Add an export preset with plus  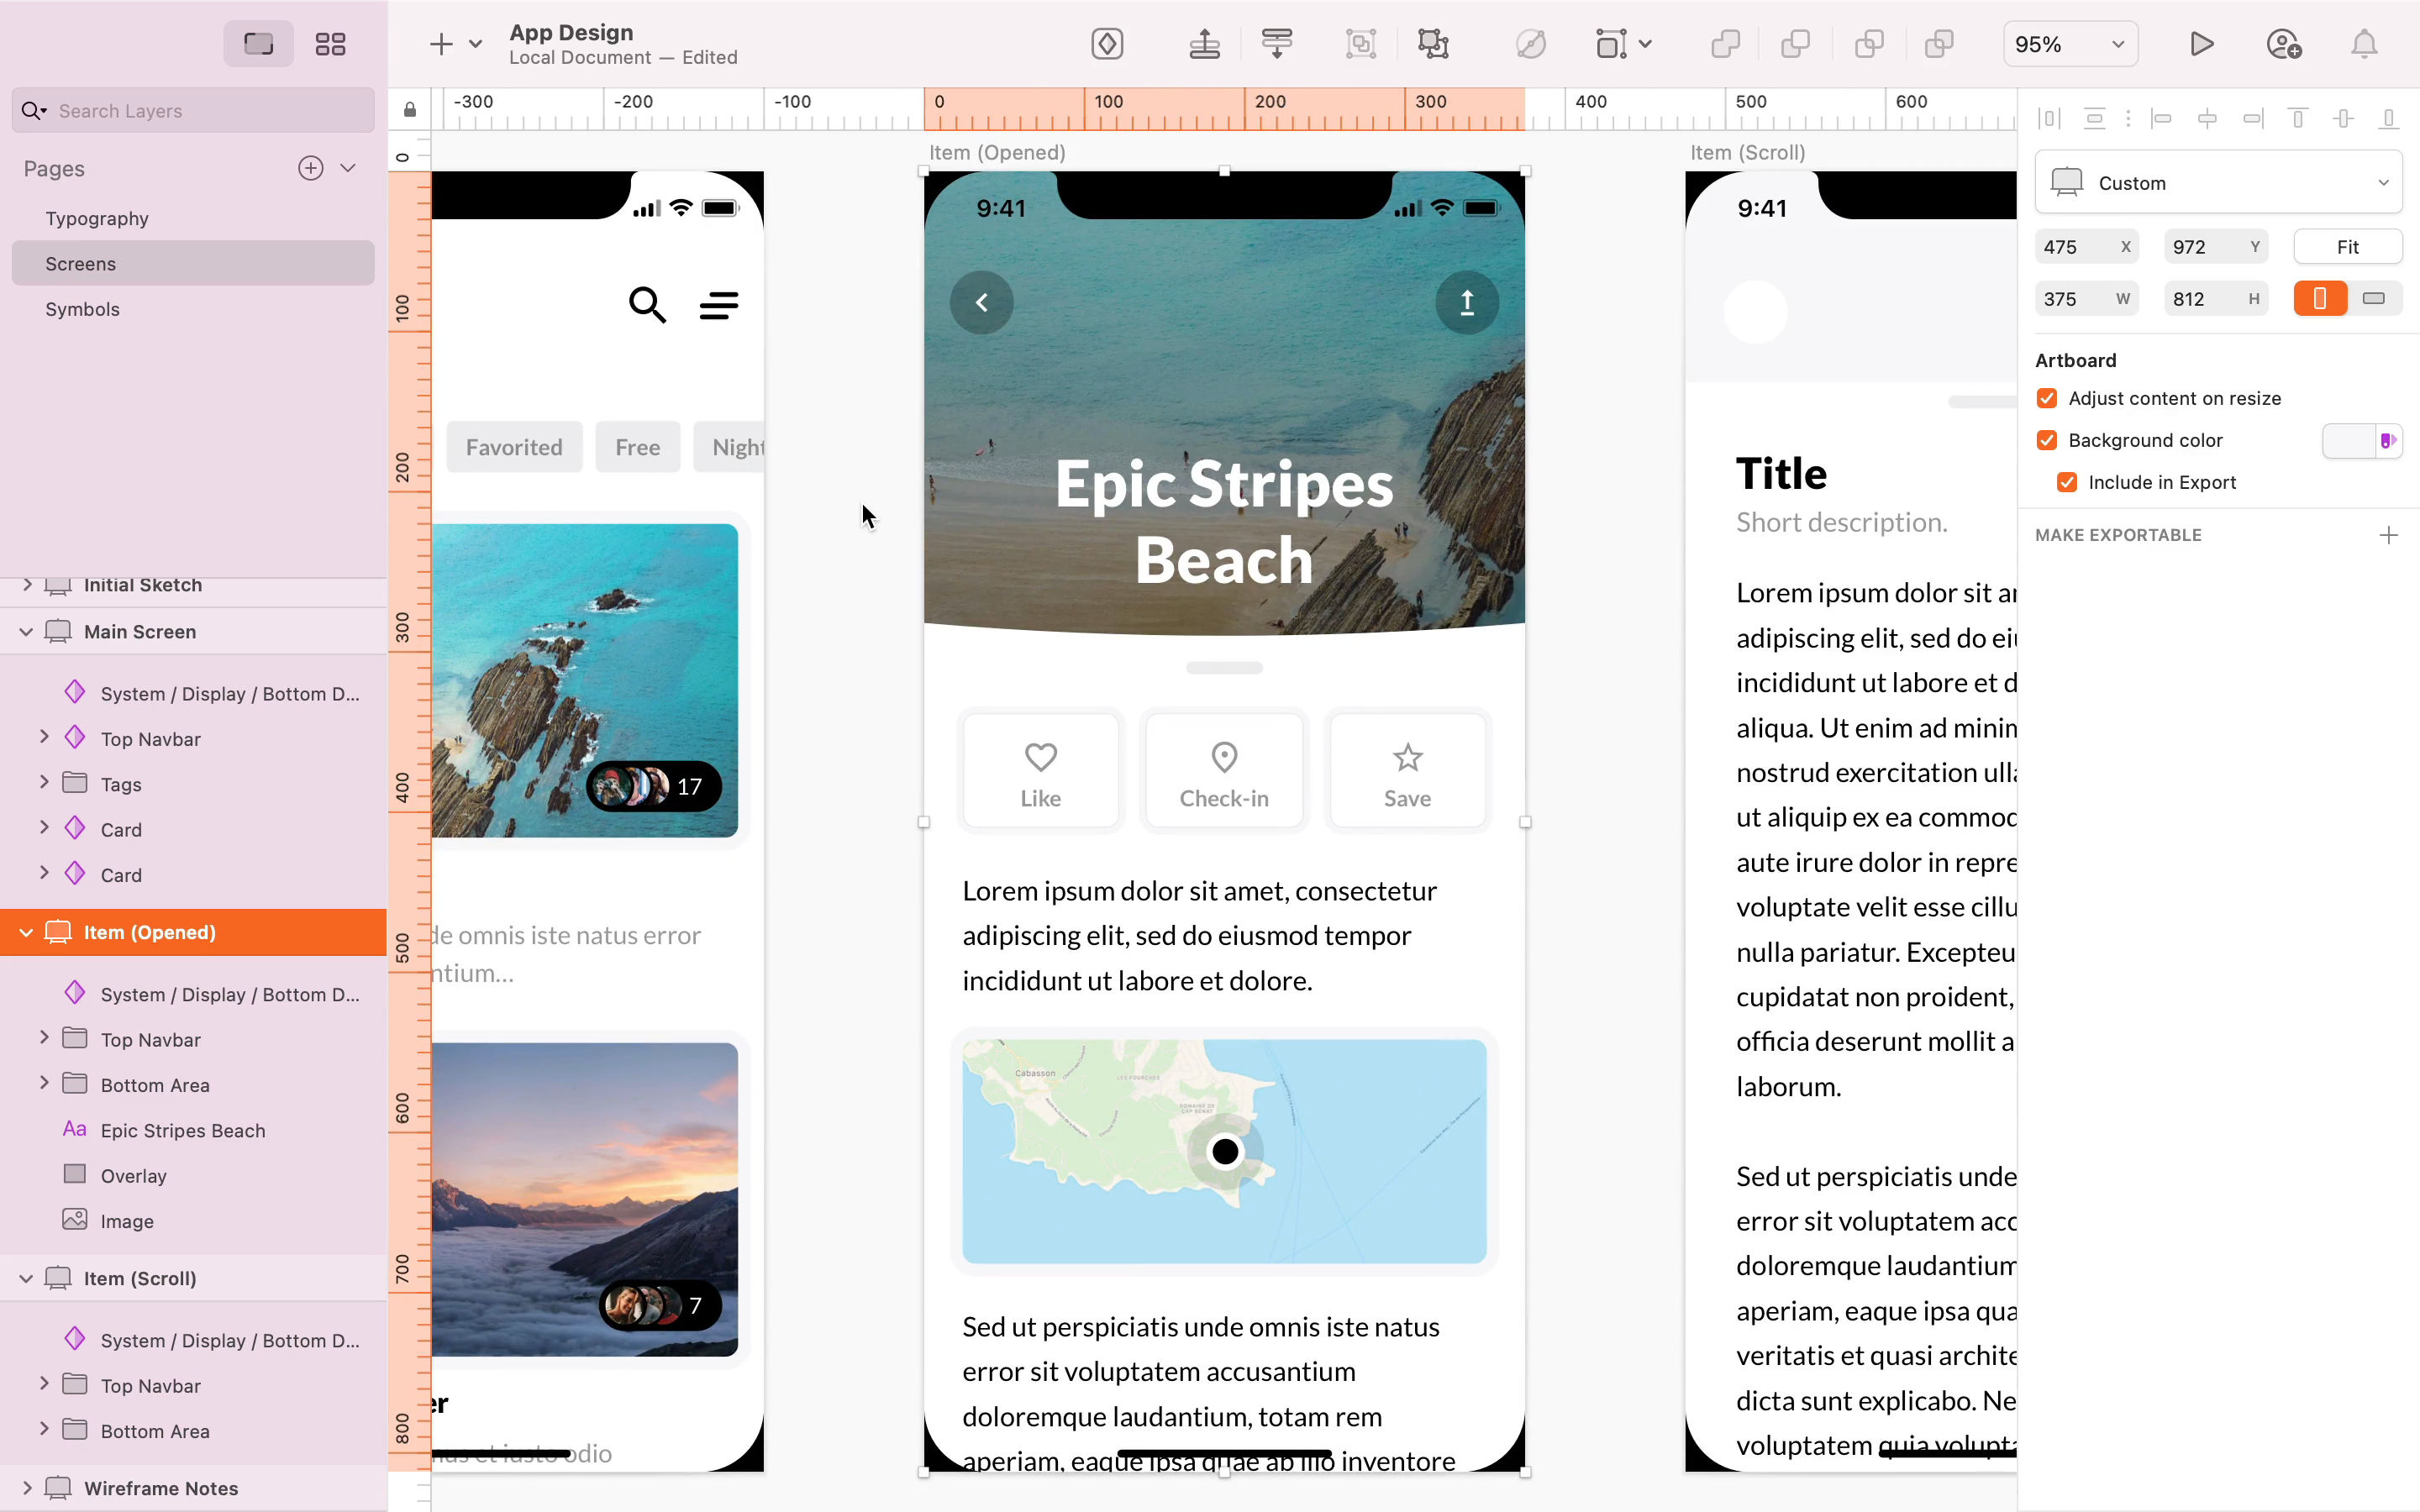[2388, 535]
